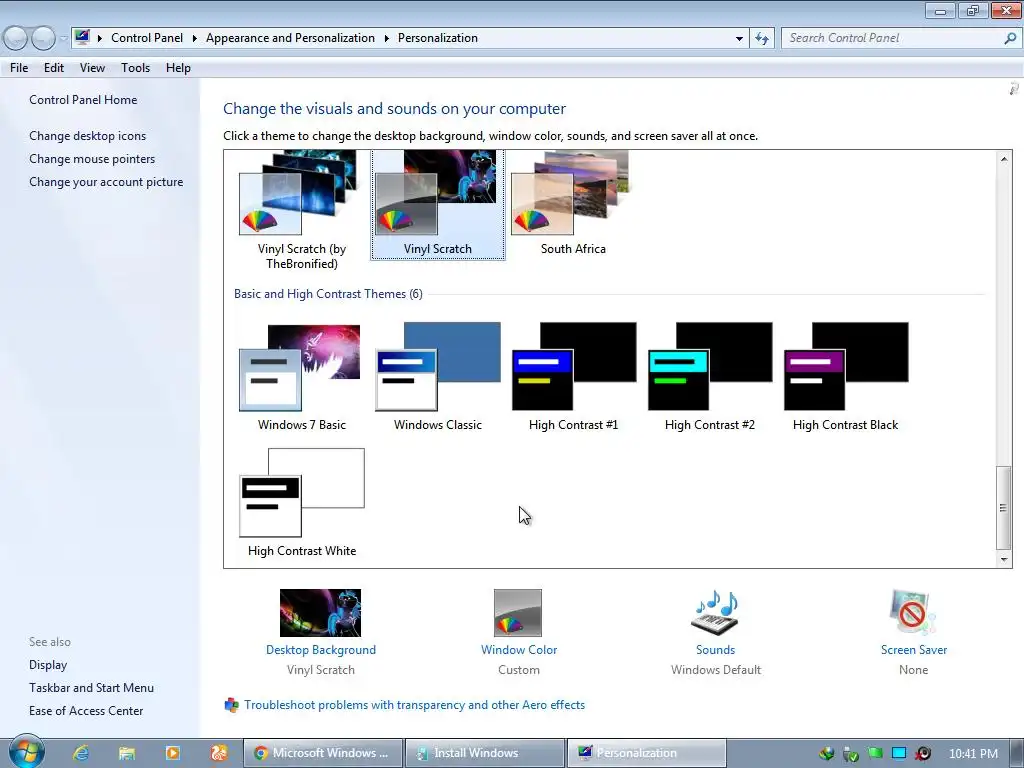The height and width of the screenshot is (768, 1024).
Task: Open Display under See also
Action: tap(48, 665)
